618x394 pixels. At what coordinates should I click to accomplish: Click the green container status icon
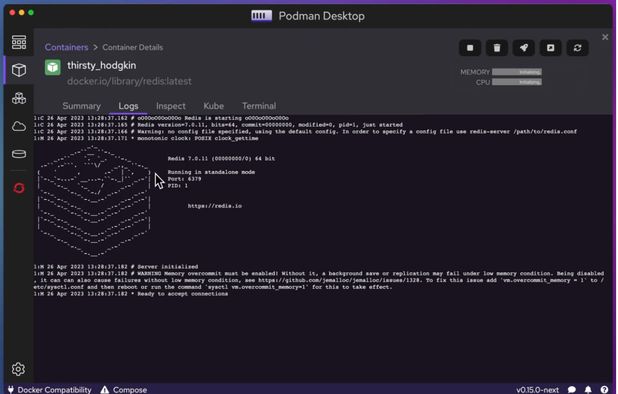tap(52, 67)
